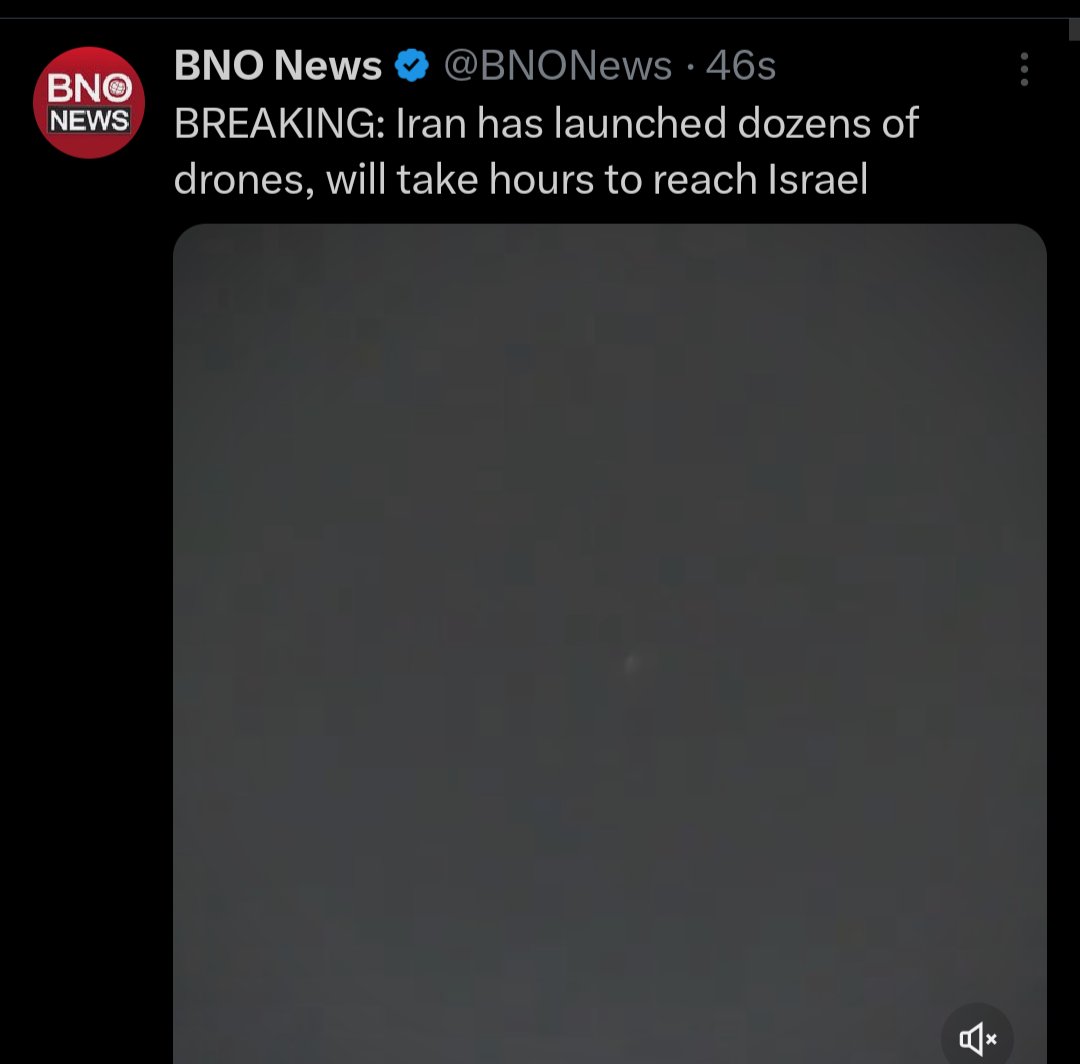Expand the post overflow menu

1024,69
